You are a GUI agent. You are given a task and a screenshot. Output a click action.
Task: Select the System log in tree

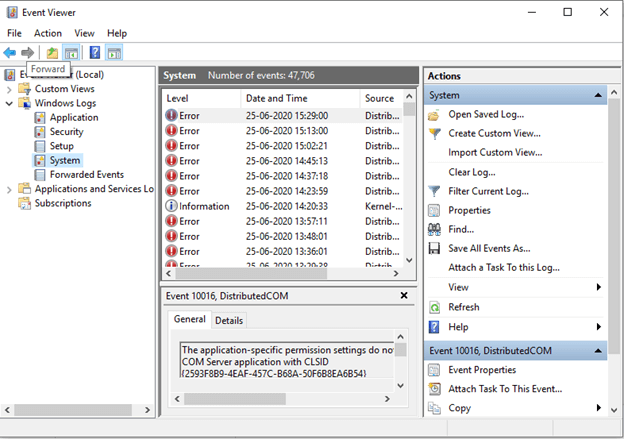point(64,160)
